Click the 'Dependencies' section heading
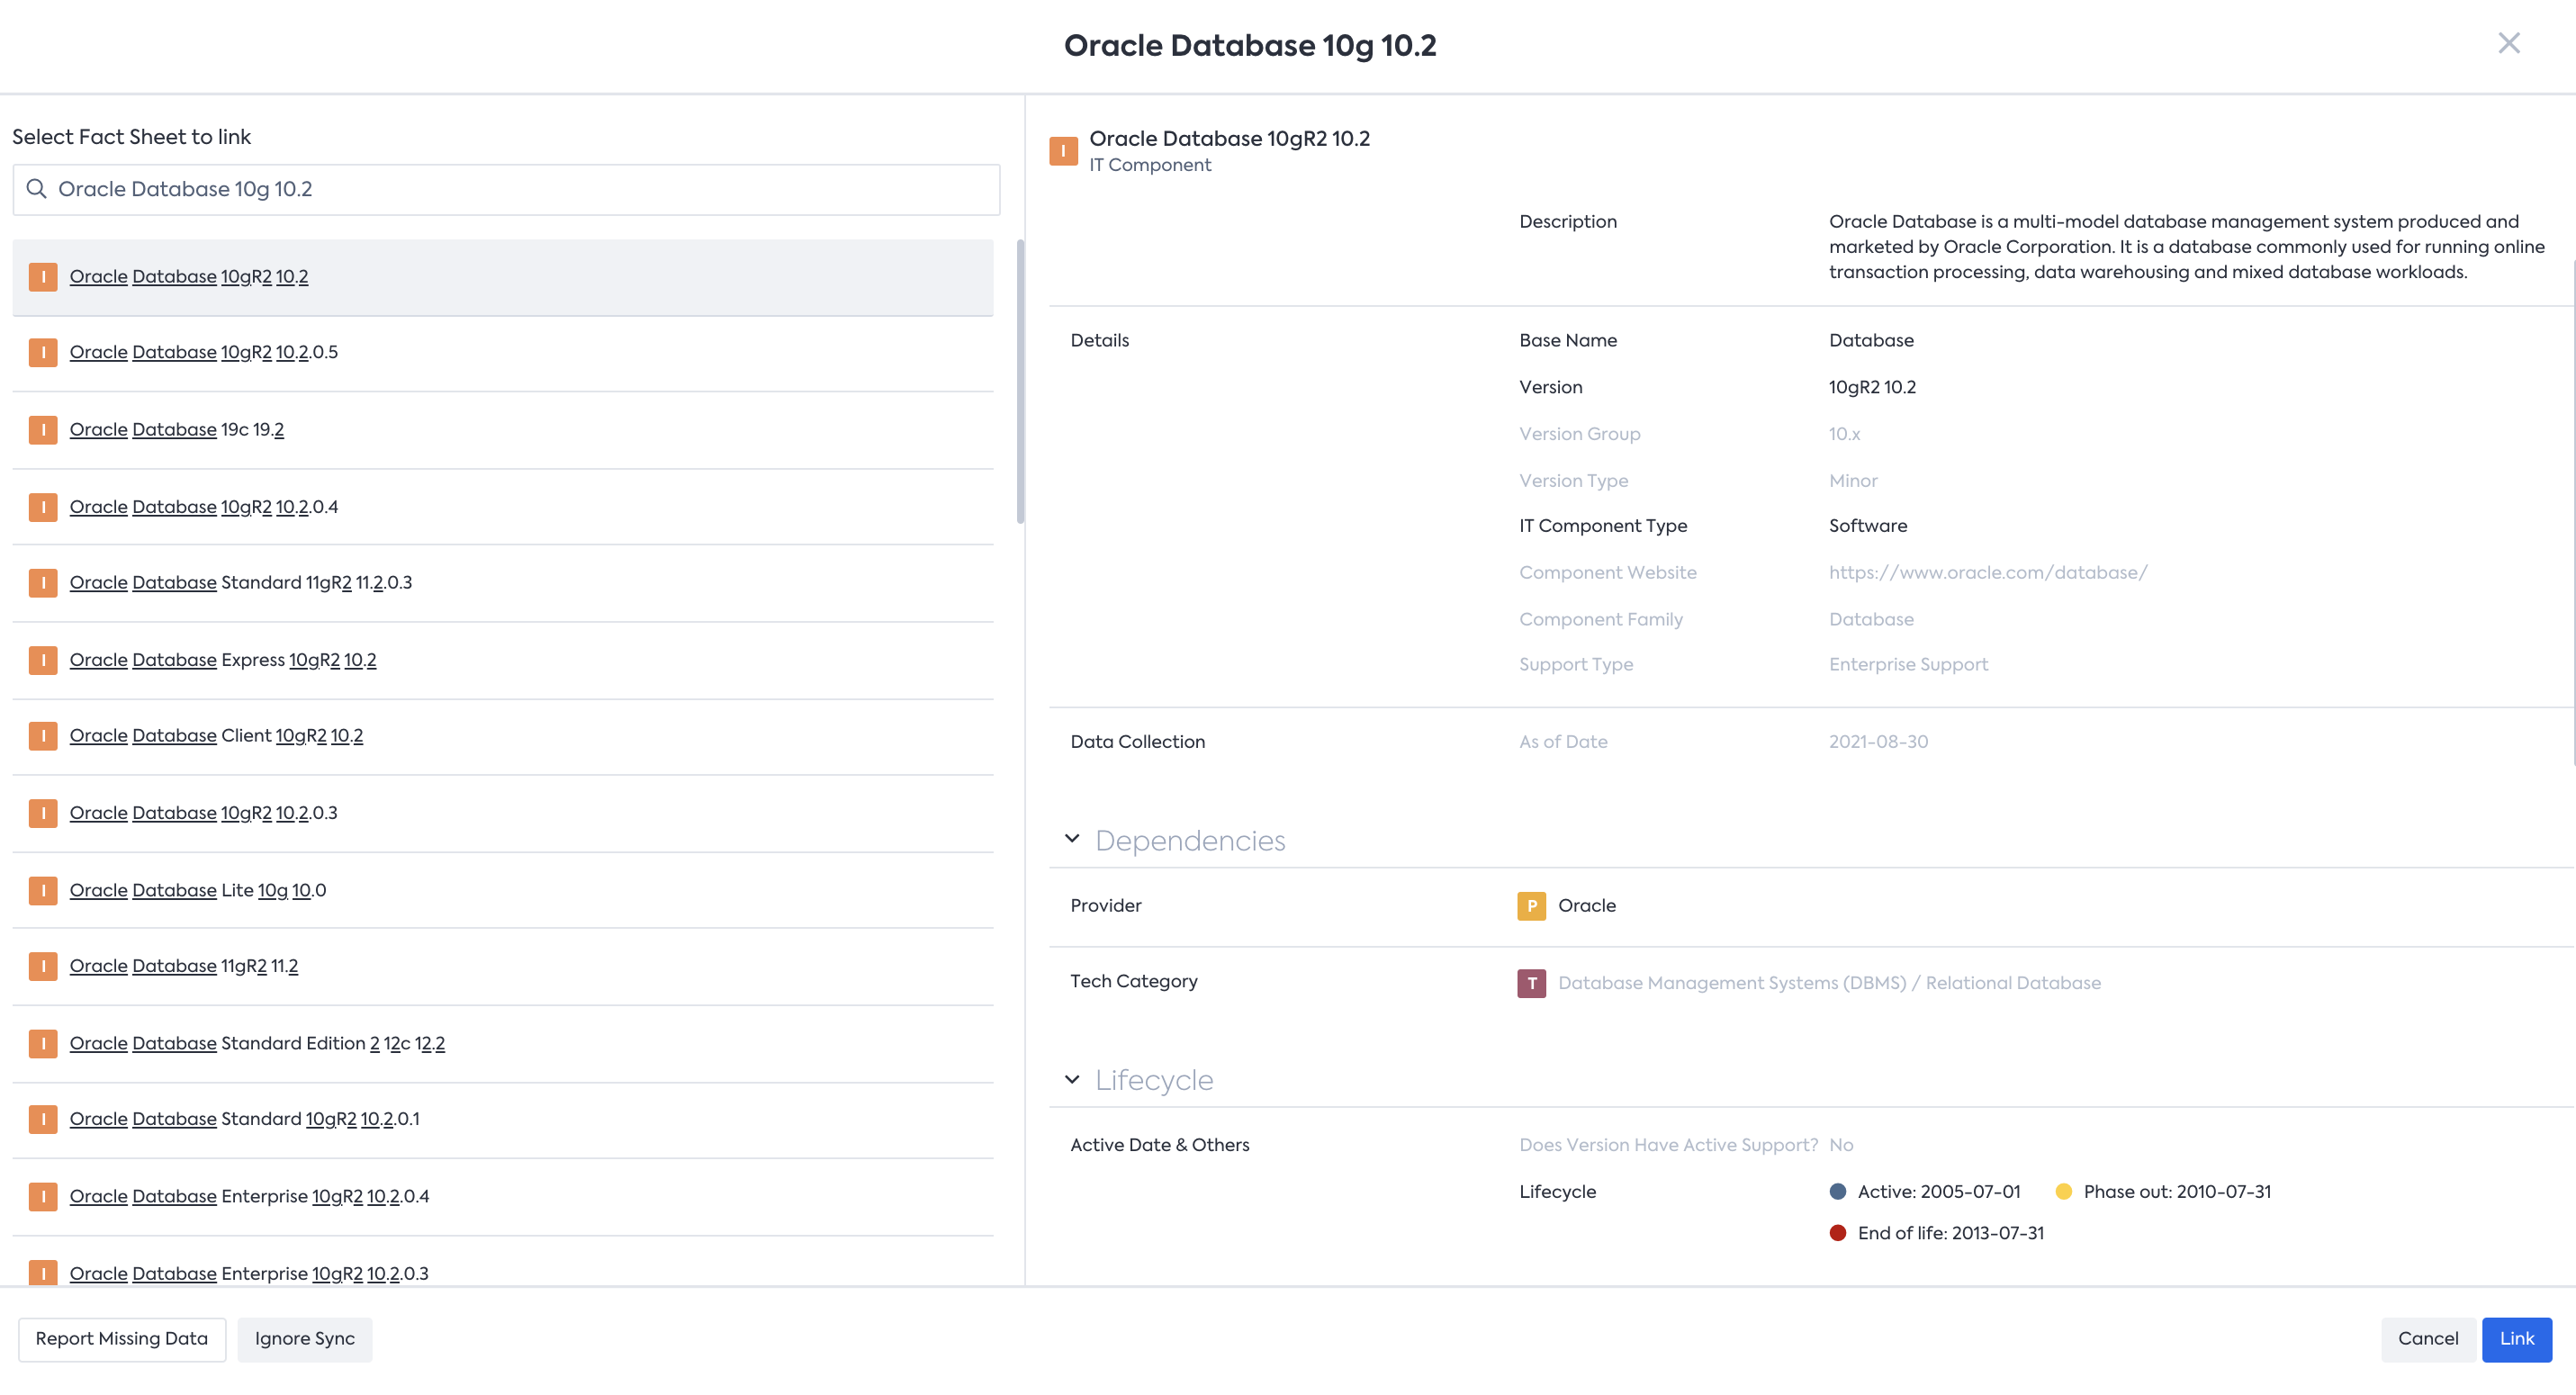The width and height of the screenshot is (2576, 1395). (1190, 841)
